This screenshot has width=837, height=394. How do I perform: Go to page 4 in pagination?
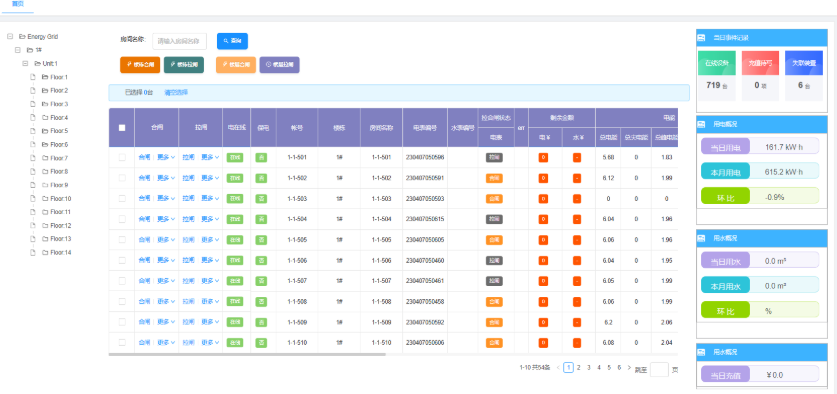pos(599,368)
